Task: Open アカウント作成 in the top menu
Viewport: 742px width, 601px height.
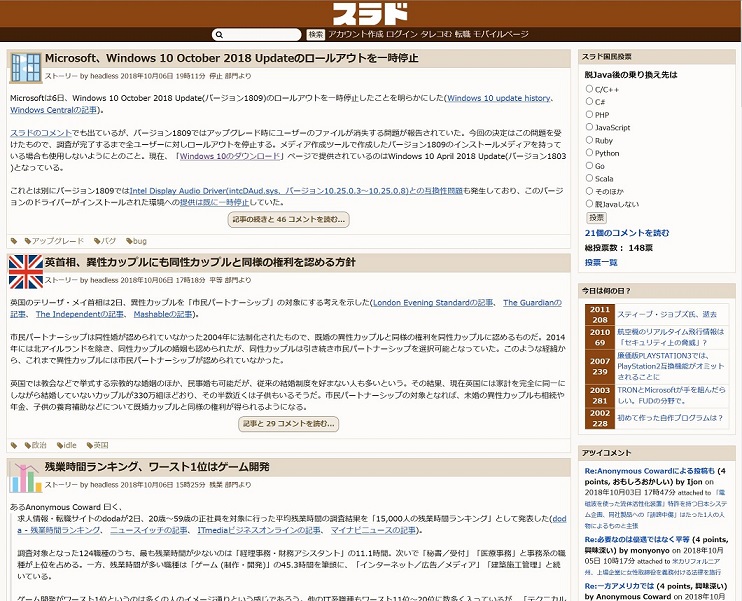Action: (x=355, y=34)
